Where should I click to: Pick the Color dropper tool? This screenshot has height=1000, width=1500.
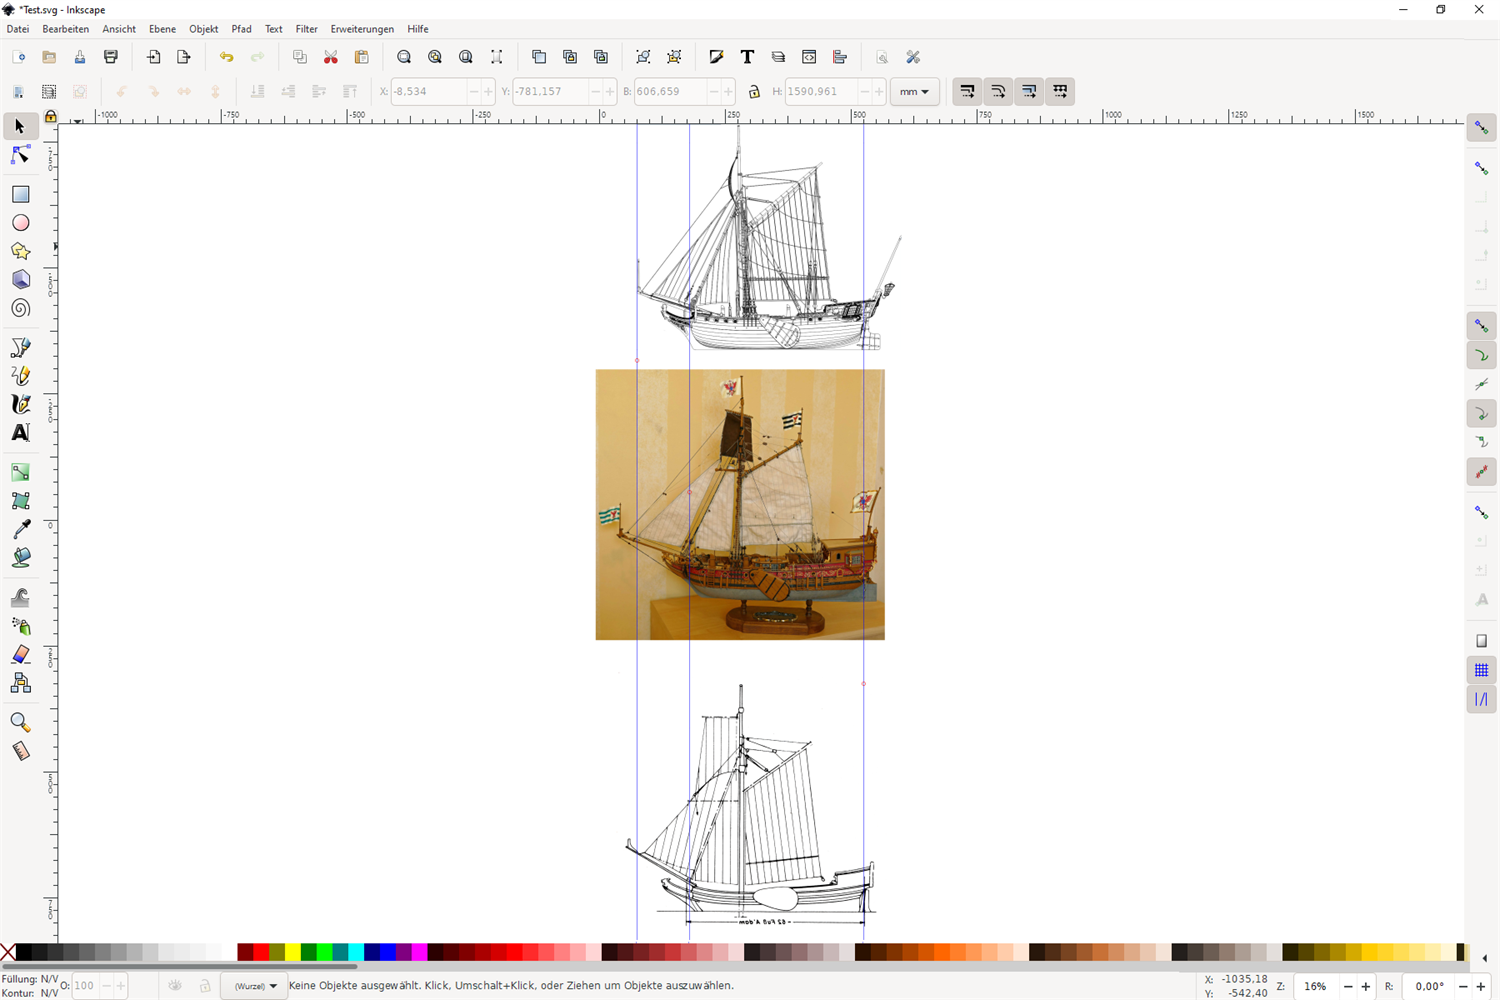coord(20,529)
